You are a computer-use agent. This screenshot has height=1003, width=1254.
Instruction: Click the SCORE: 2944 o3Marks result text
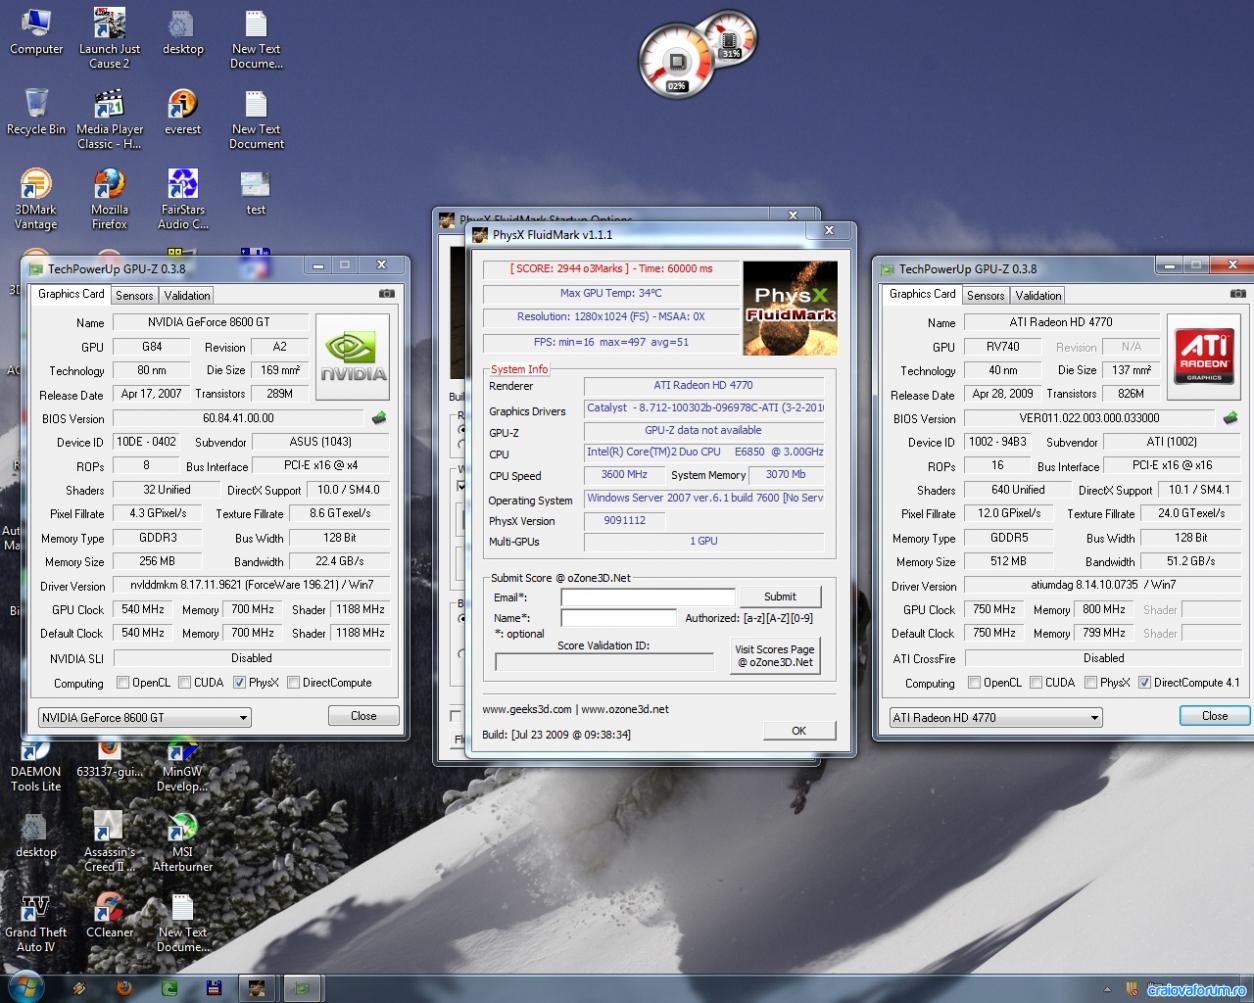(611, 268)
